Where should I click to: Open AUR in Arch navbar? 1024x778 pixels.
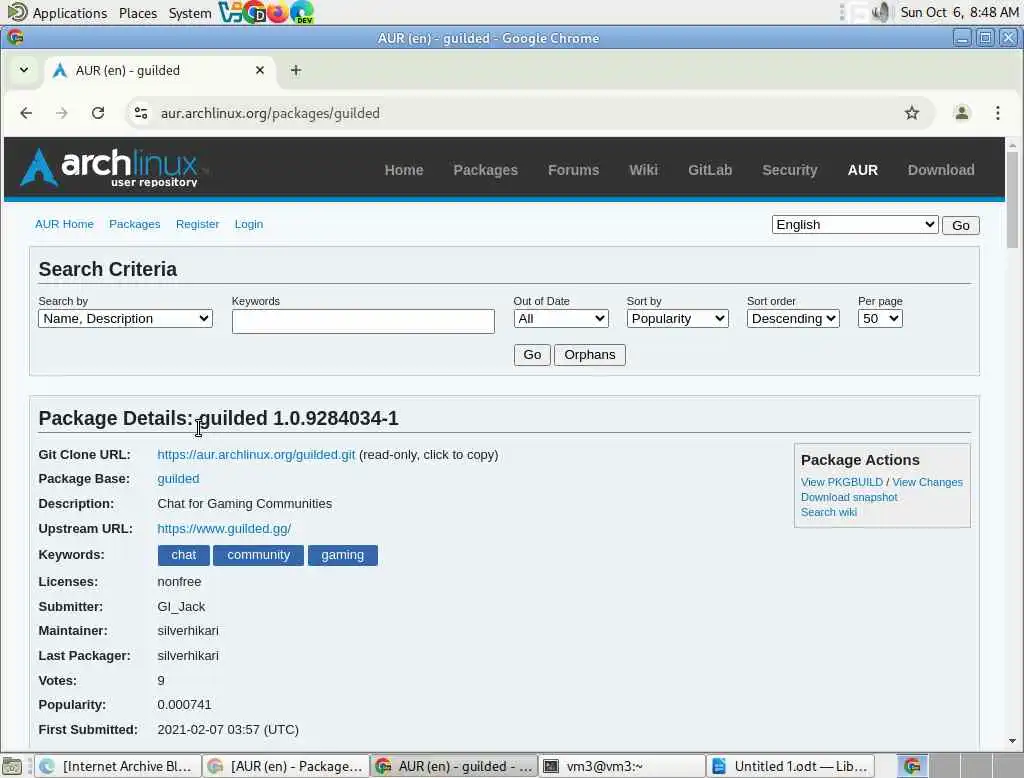click(x=862, y=170)
